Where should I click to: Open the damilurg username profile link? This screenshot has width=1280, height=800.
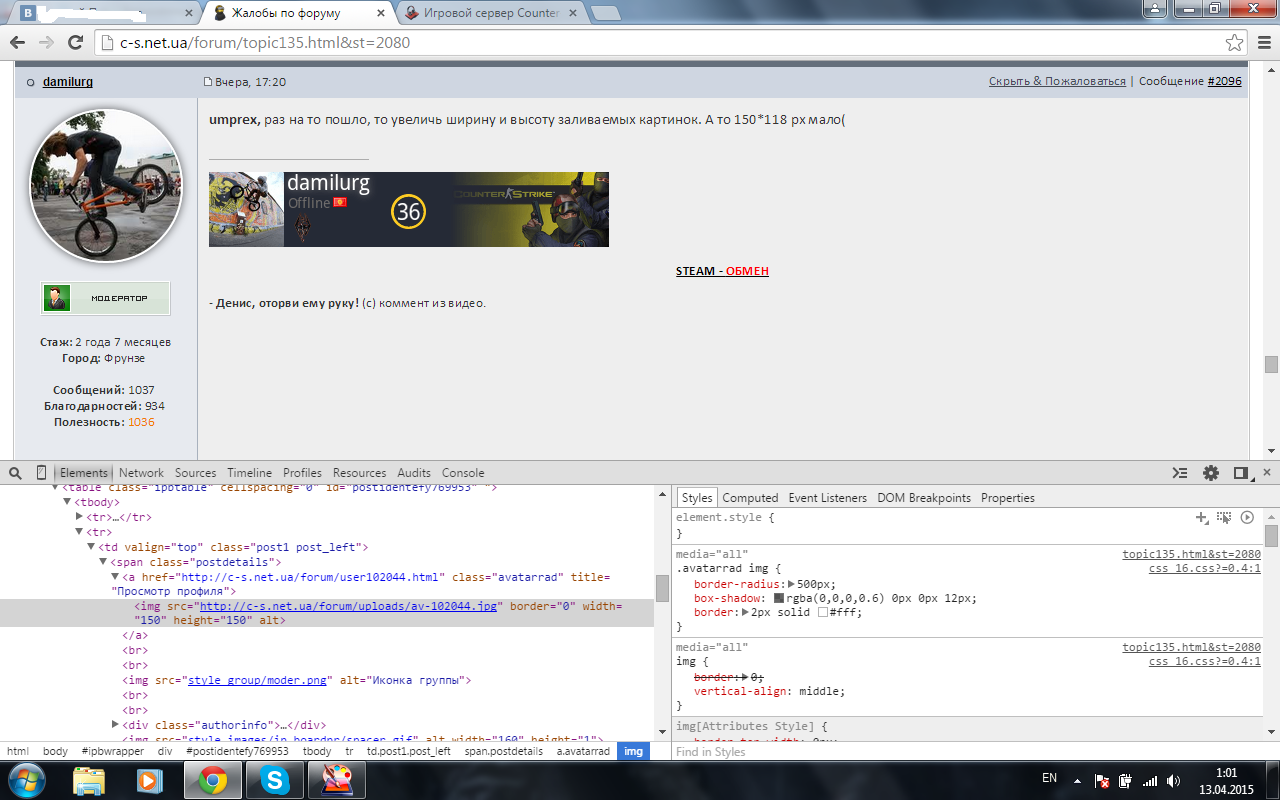click(x=68, y=82)
